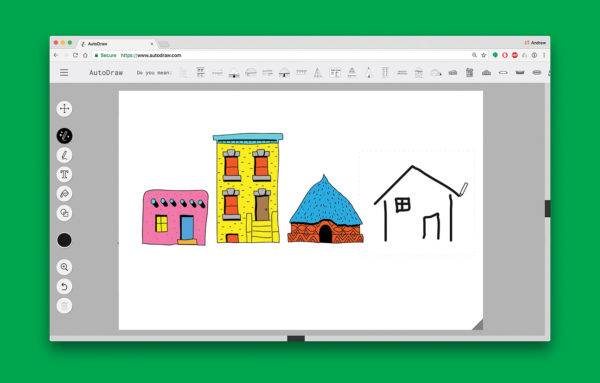
Task: Open the hamburger menu
Action: point(64,72)
